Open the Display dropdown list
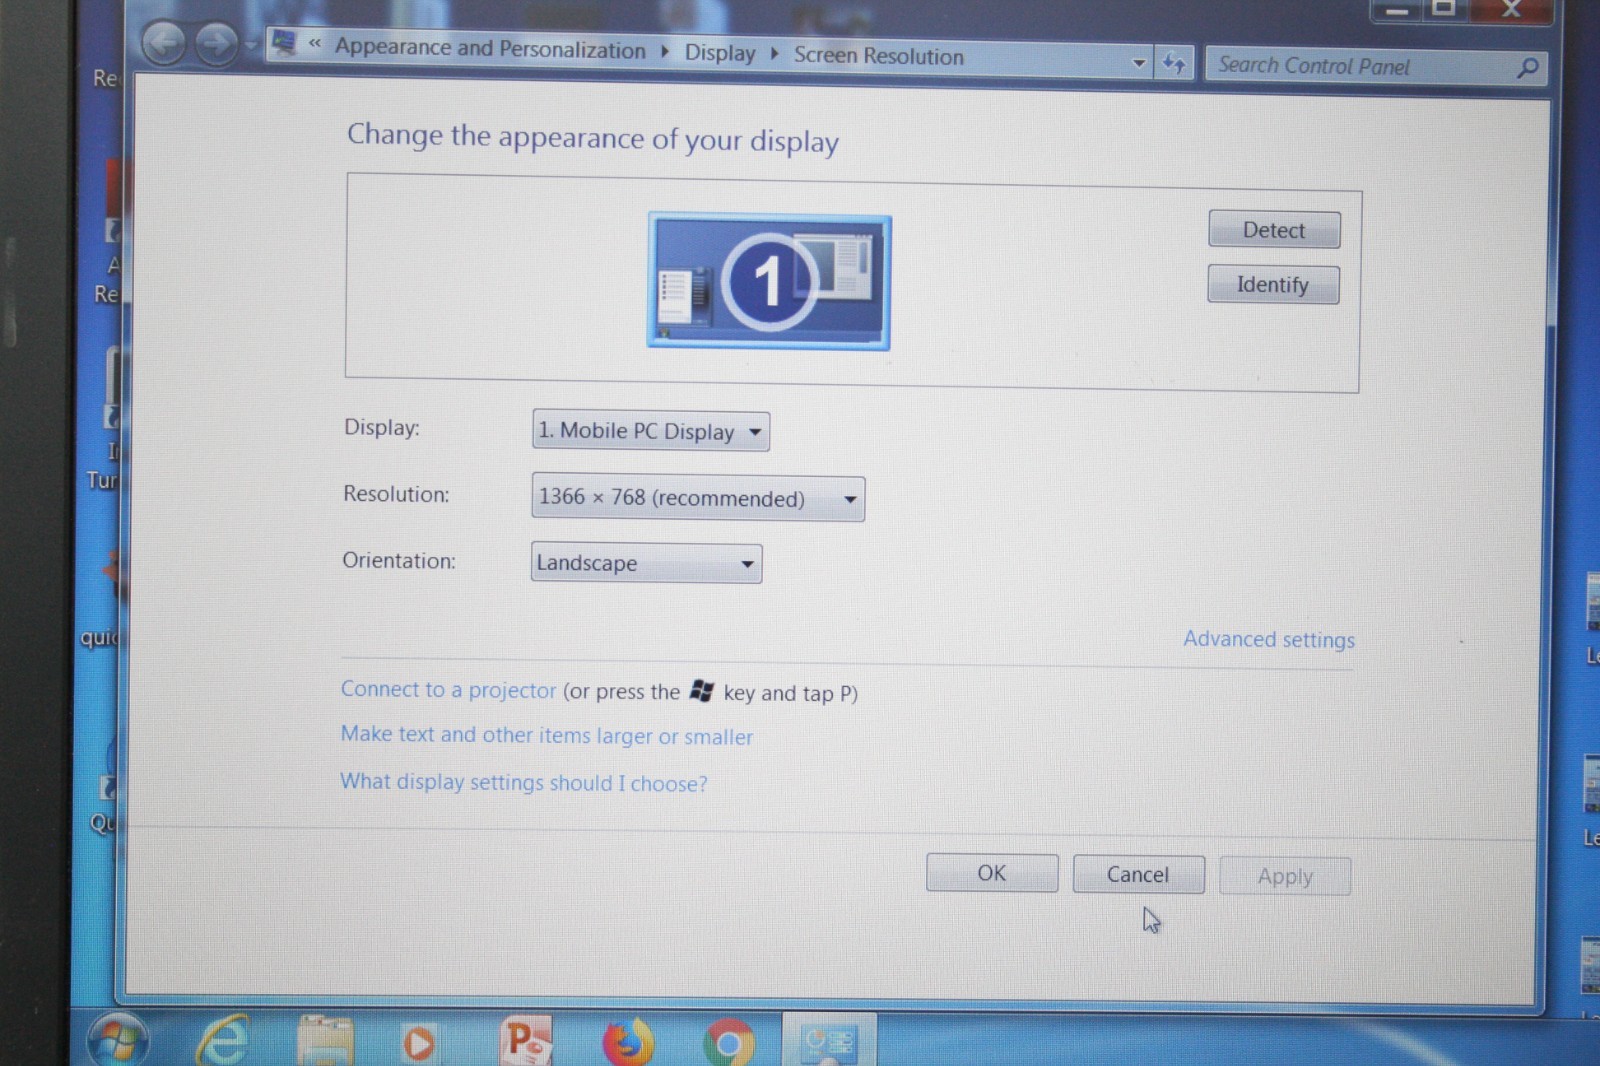 (651, 431)
